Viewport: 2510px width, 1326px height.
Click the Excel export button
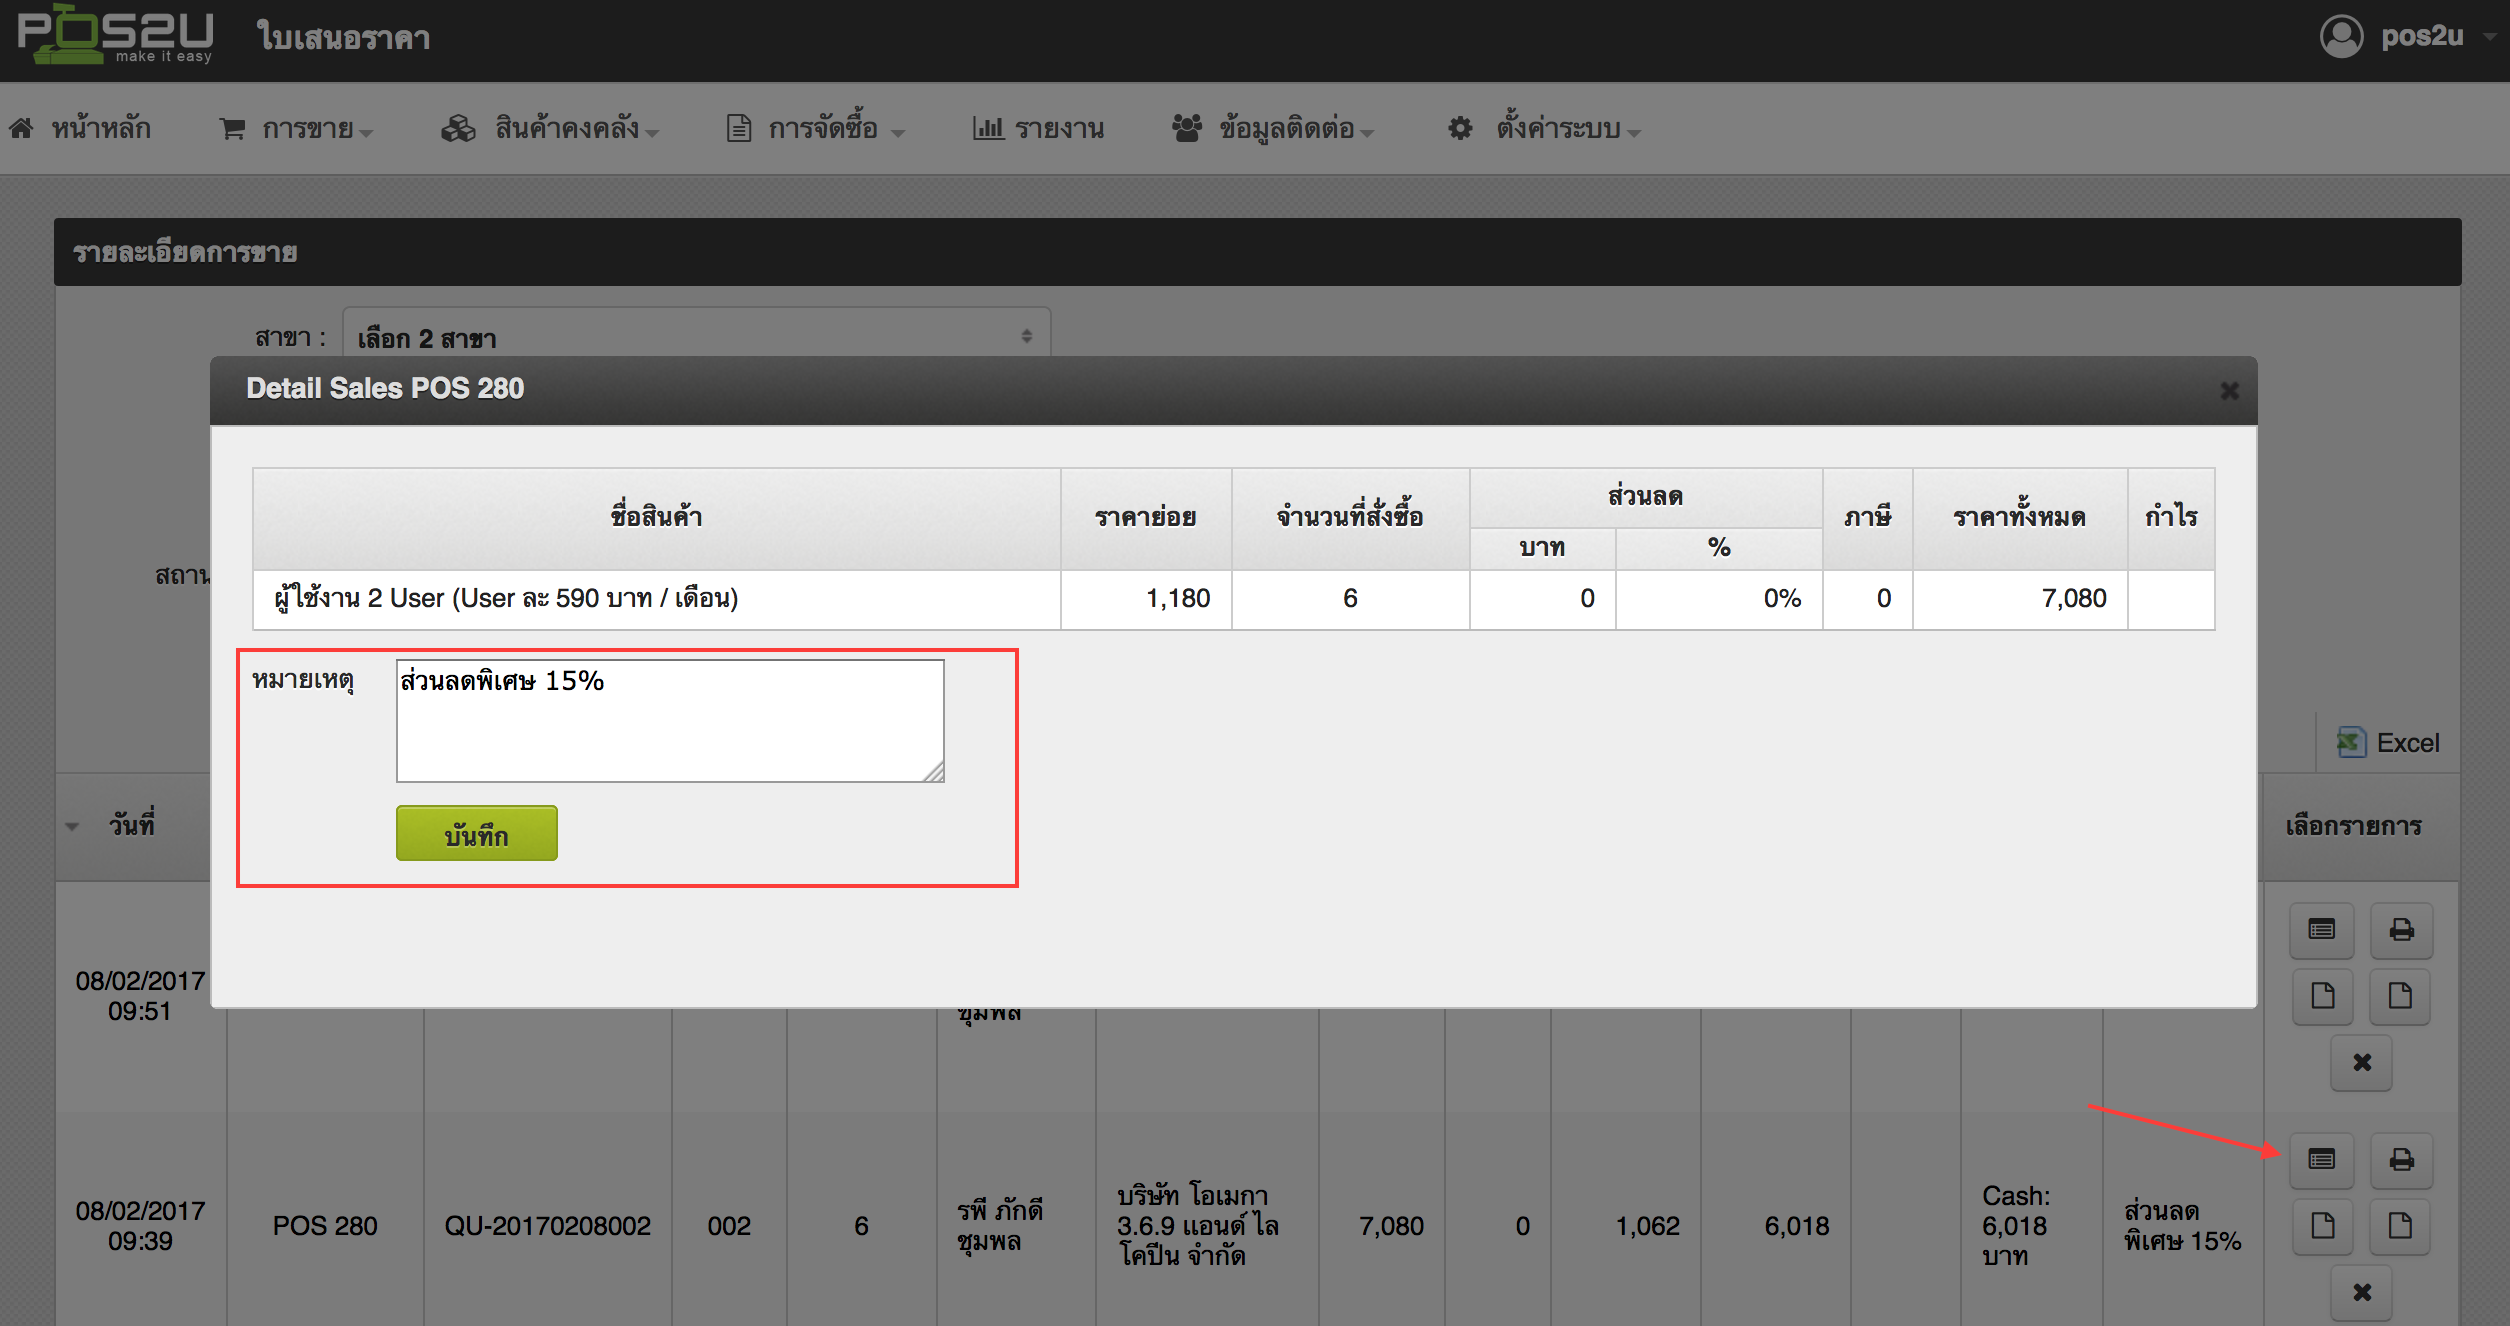2388,743
